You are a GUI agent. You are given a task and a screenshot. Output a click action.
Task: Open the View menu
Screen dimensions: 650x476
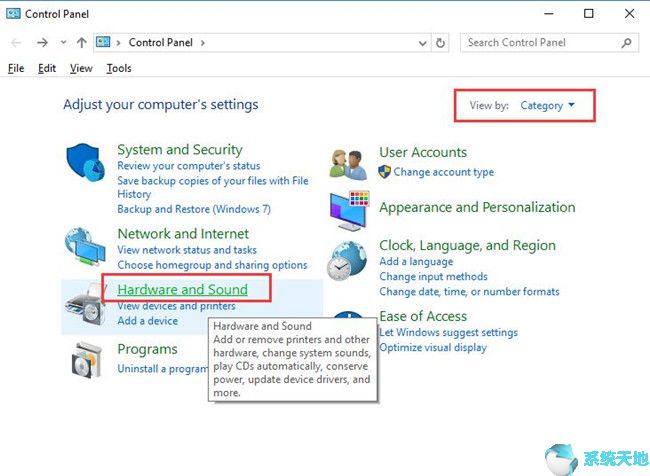(x=81, y=68)
